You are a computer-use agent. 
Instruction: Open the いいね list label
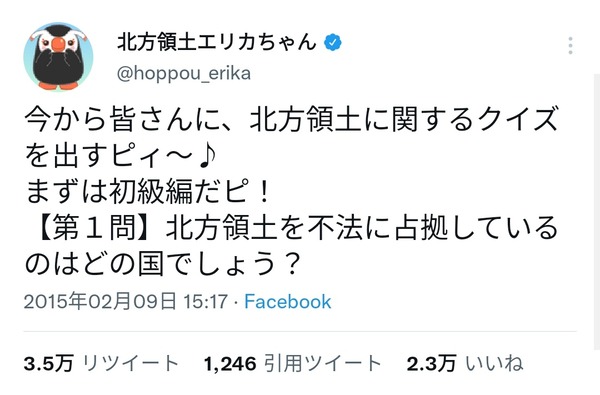pyautogui.click(x=494, y=363)
